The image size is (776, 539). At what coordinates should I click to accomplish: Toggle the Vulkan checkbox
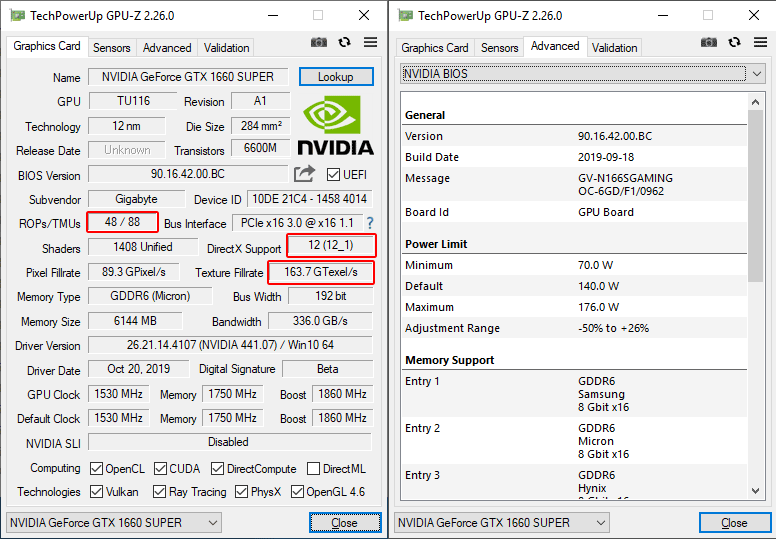[x=97, y=491]
